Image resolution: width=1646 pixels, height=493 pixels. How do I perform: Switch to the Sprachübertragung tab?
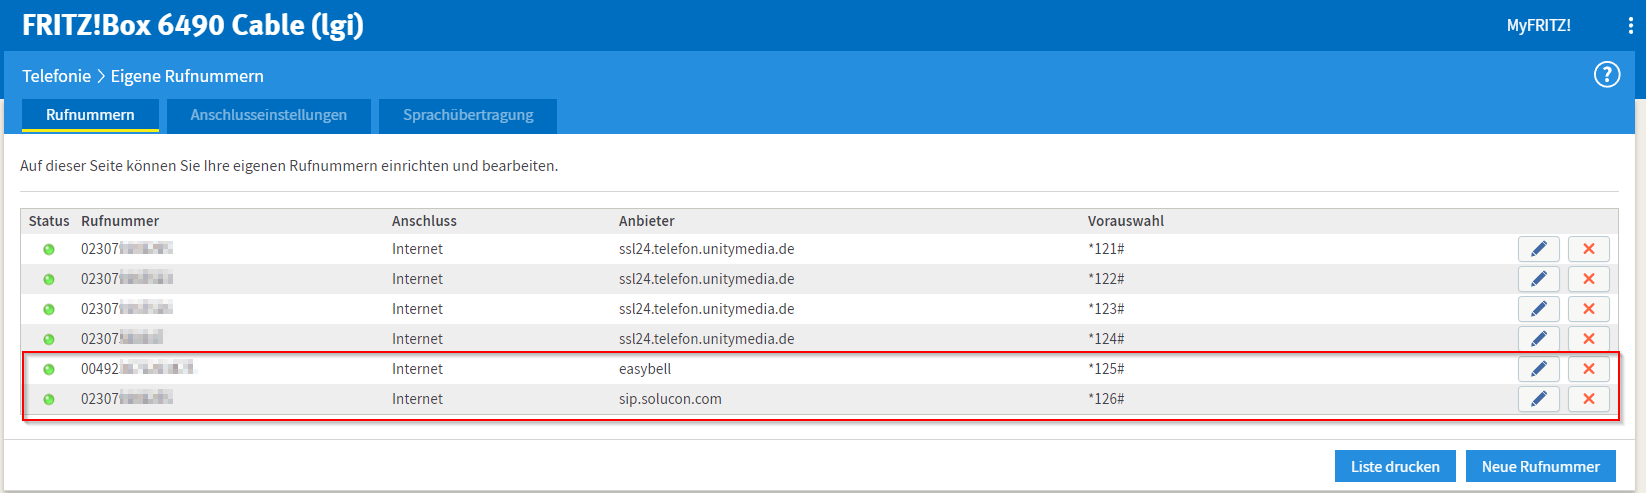(x=468, y=115)
